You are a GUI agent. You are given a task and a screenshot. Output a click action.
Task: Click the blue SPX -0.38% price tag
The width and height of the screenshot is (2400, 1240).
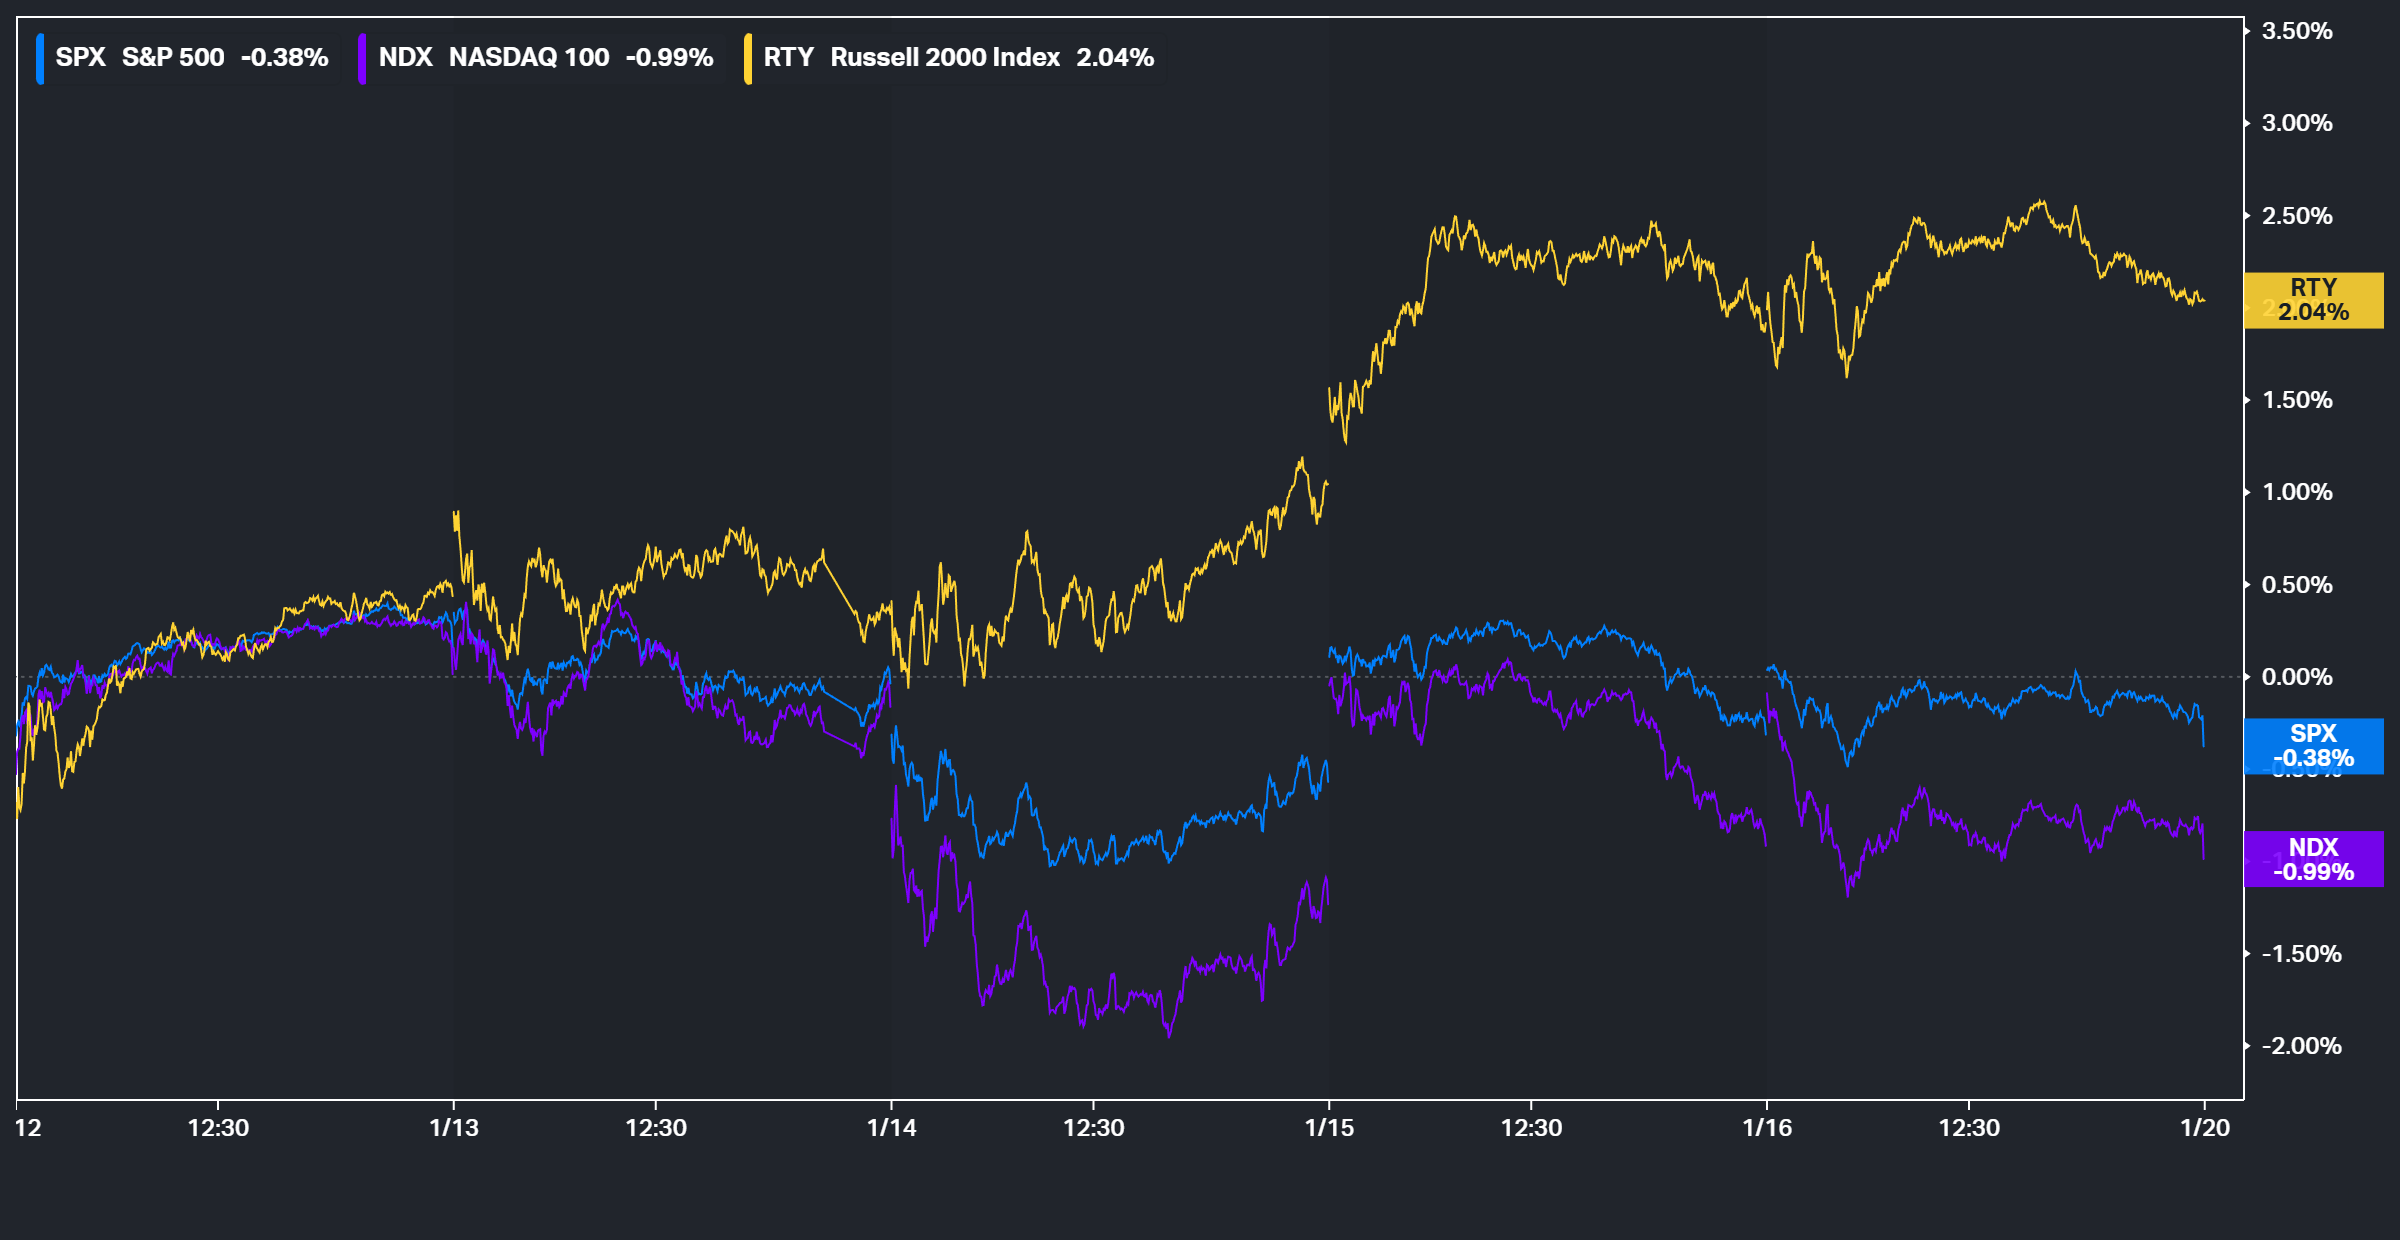tap(2313, 746)
